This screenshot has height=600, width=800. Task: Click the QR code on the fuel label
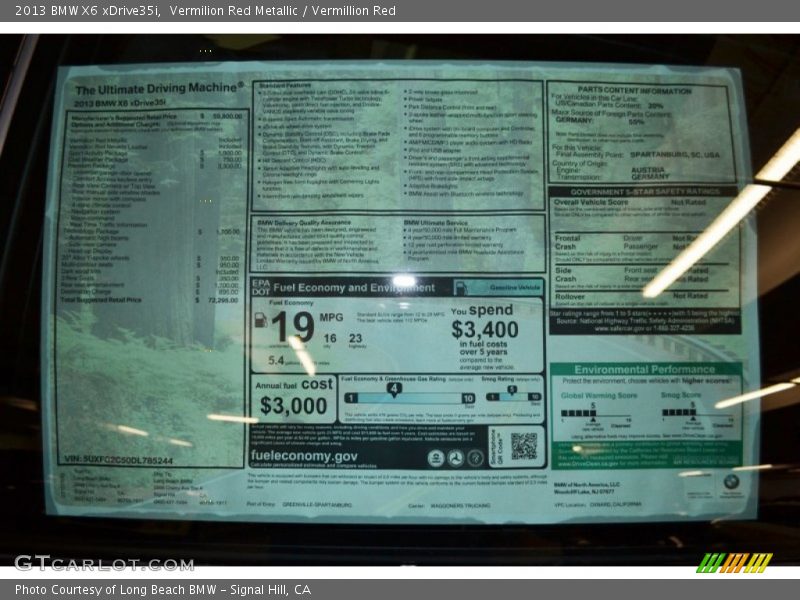524,446
